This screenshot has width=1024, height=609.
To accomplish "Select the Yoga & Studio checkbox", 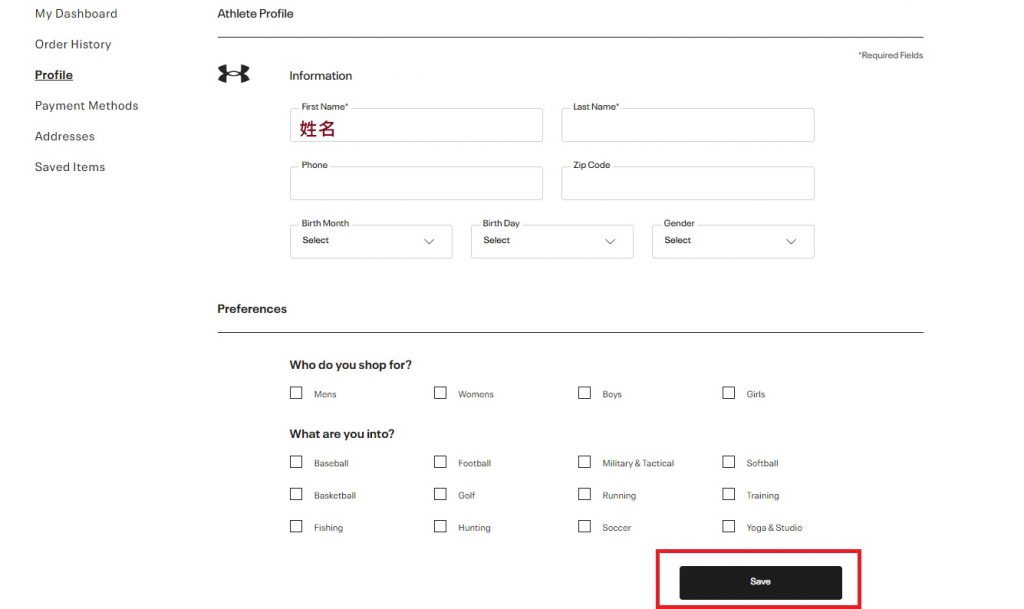I will click(x=728, y=526).
